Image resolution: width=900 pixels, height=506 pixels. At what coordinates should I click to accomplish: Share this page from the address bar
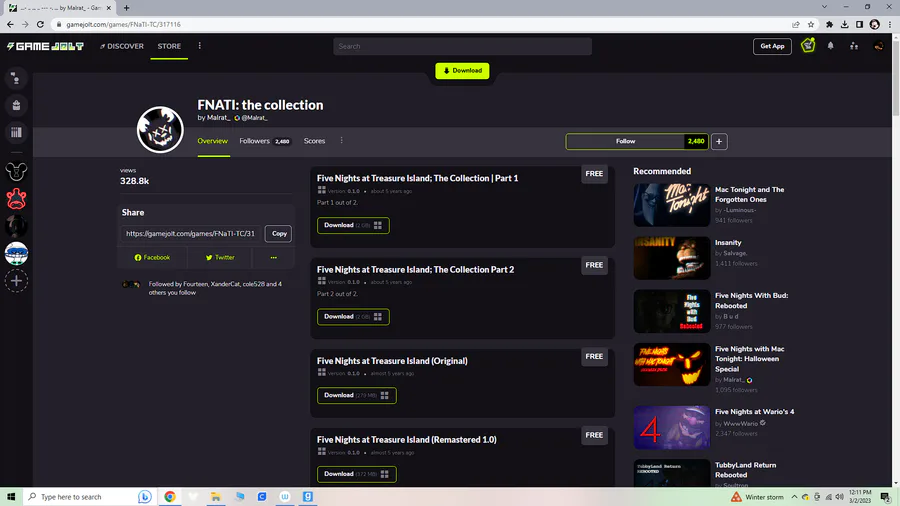point(796,24)
